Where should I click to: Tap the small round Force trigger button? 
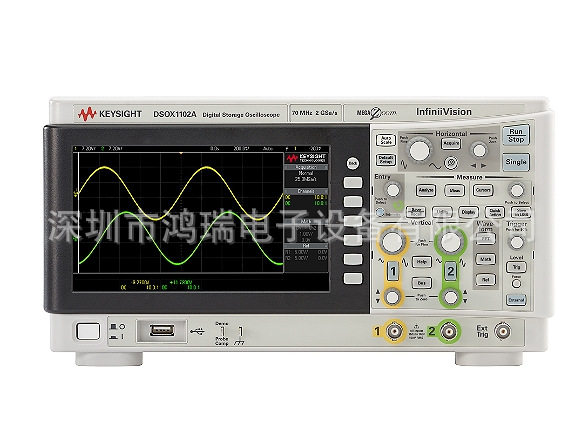(x=516, y=284)
